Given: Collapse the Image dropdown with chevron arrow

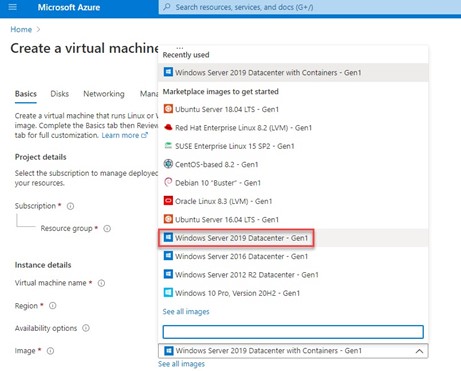Looking at the screenshot, I should (419, 351).
